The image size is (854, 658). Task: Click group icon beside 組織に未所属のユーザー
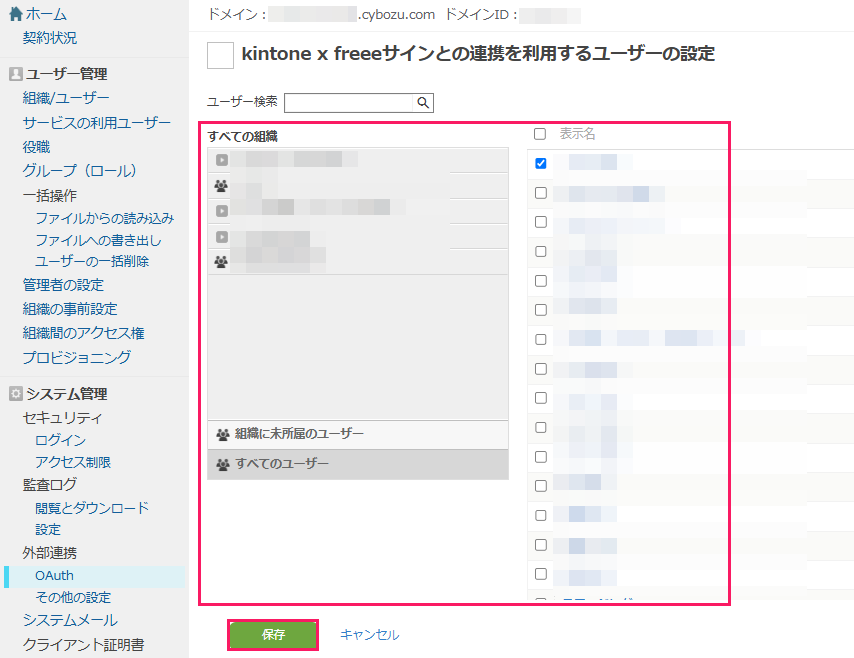(222, 434)
